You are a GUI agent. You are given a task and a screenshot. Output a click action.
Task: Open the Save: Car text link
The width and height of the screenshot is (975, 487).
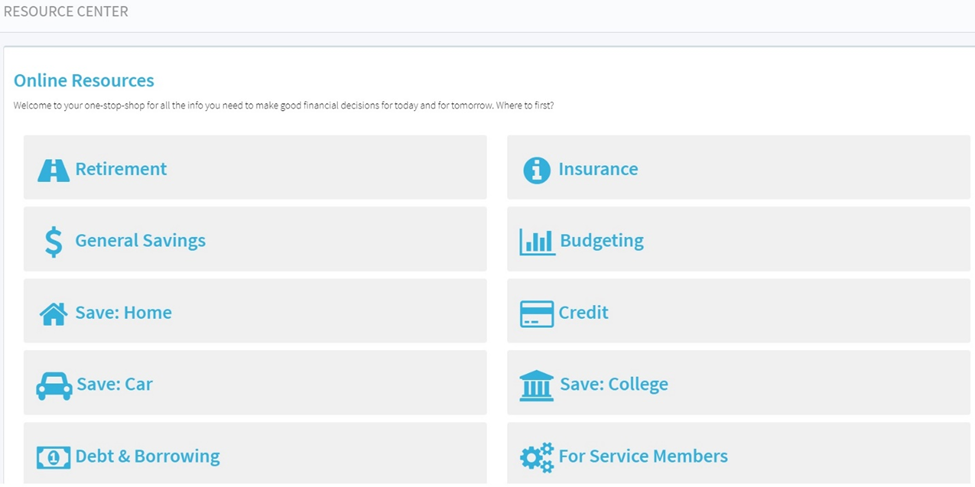click(115, 384)
